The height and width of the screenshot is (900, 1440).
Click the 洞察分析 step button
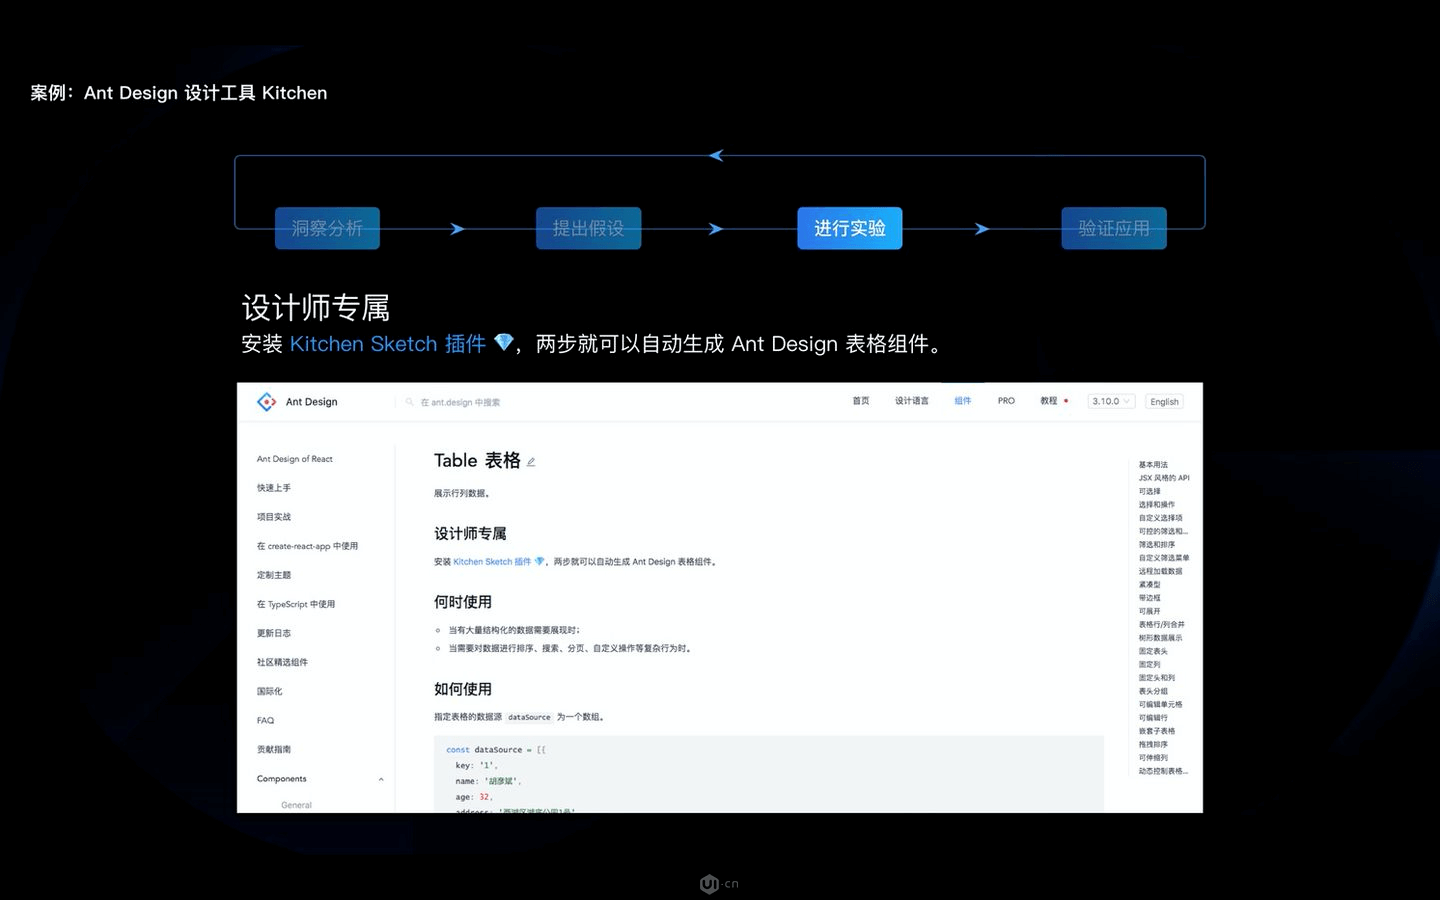tap(327, 228)
